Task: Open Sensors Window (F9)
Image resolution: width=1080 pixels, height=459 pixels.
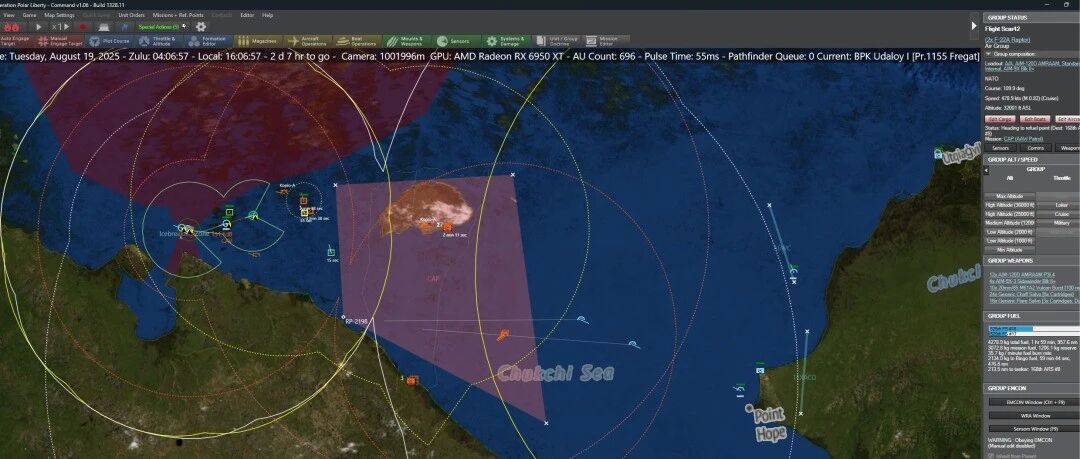Action: click(1035, 429)
